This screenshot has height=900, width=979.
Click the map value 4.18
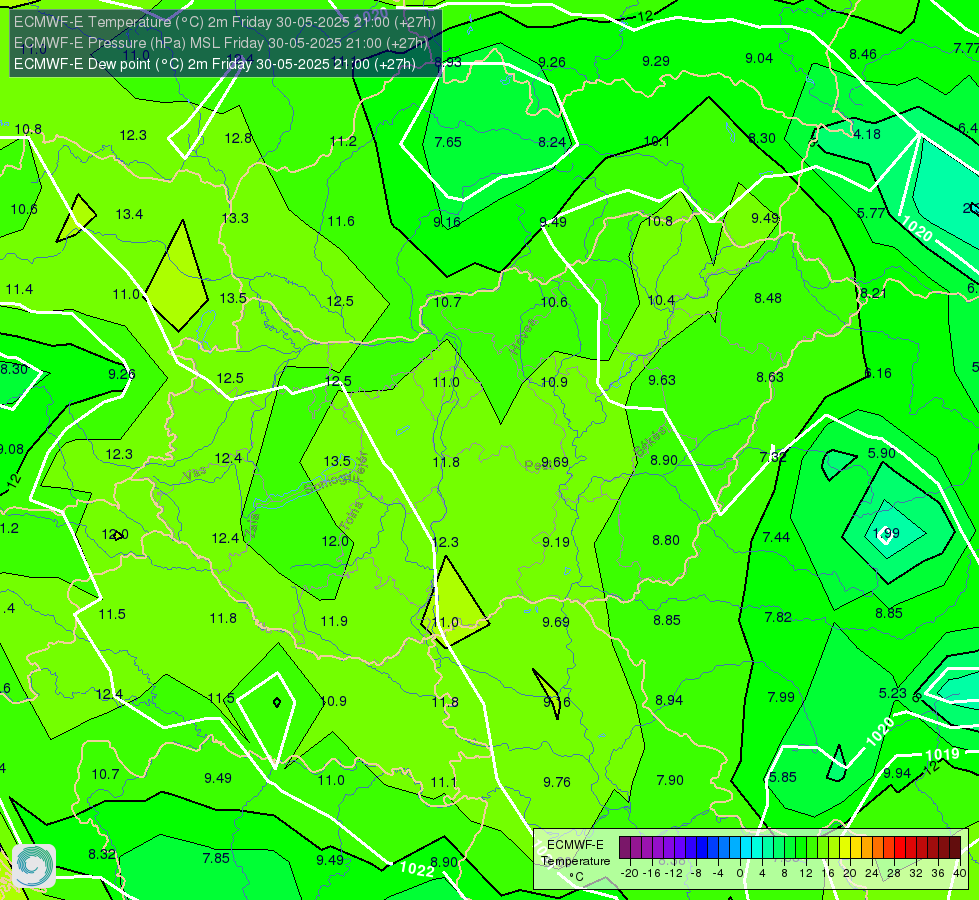click(867, 134)
